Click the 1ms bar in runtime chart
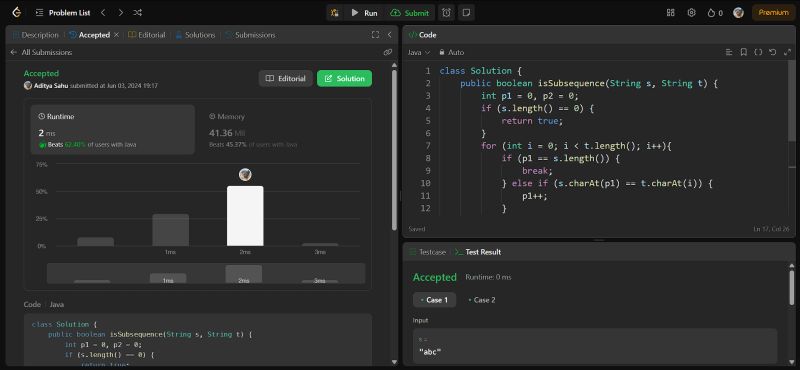Screen dimensions: 800x370 click(170, 230)
